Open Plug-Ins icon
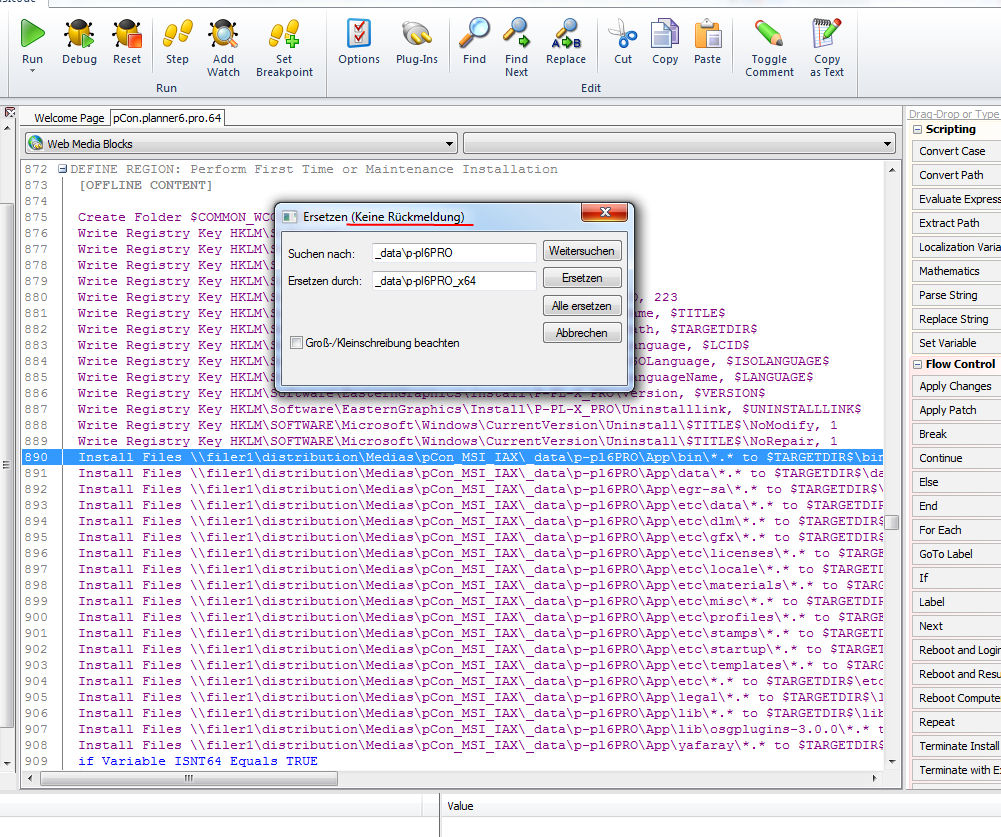Image resolution: width=1001 pixels, height=837 pixels. click(416, 33)
